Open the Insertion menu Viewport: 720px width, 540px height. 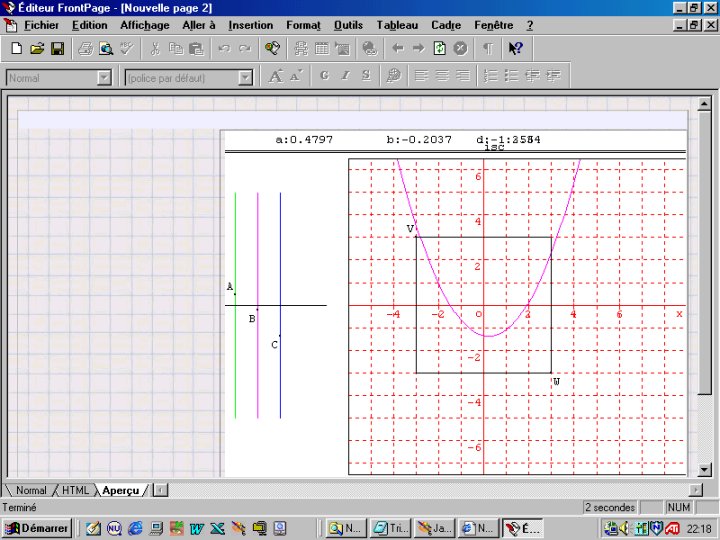251,25
